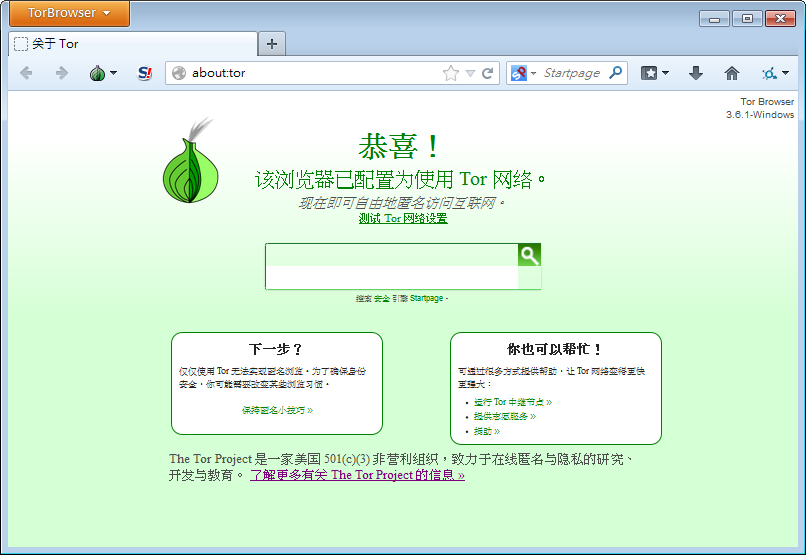Maximize the TorBrowser window

[x=747, y=19]
